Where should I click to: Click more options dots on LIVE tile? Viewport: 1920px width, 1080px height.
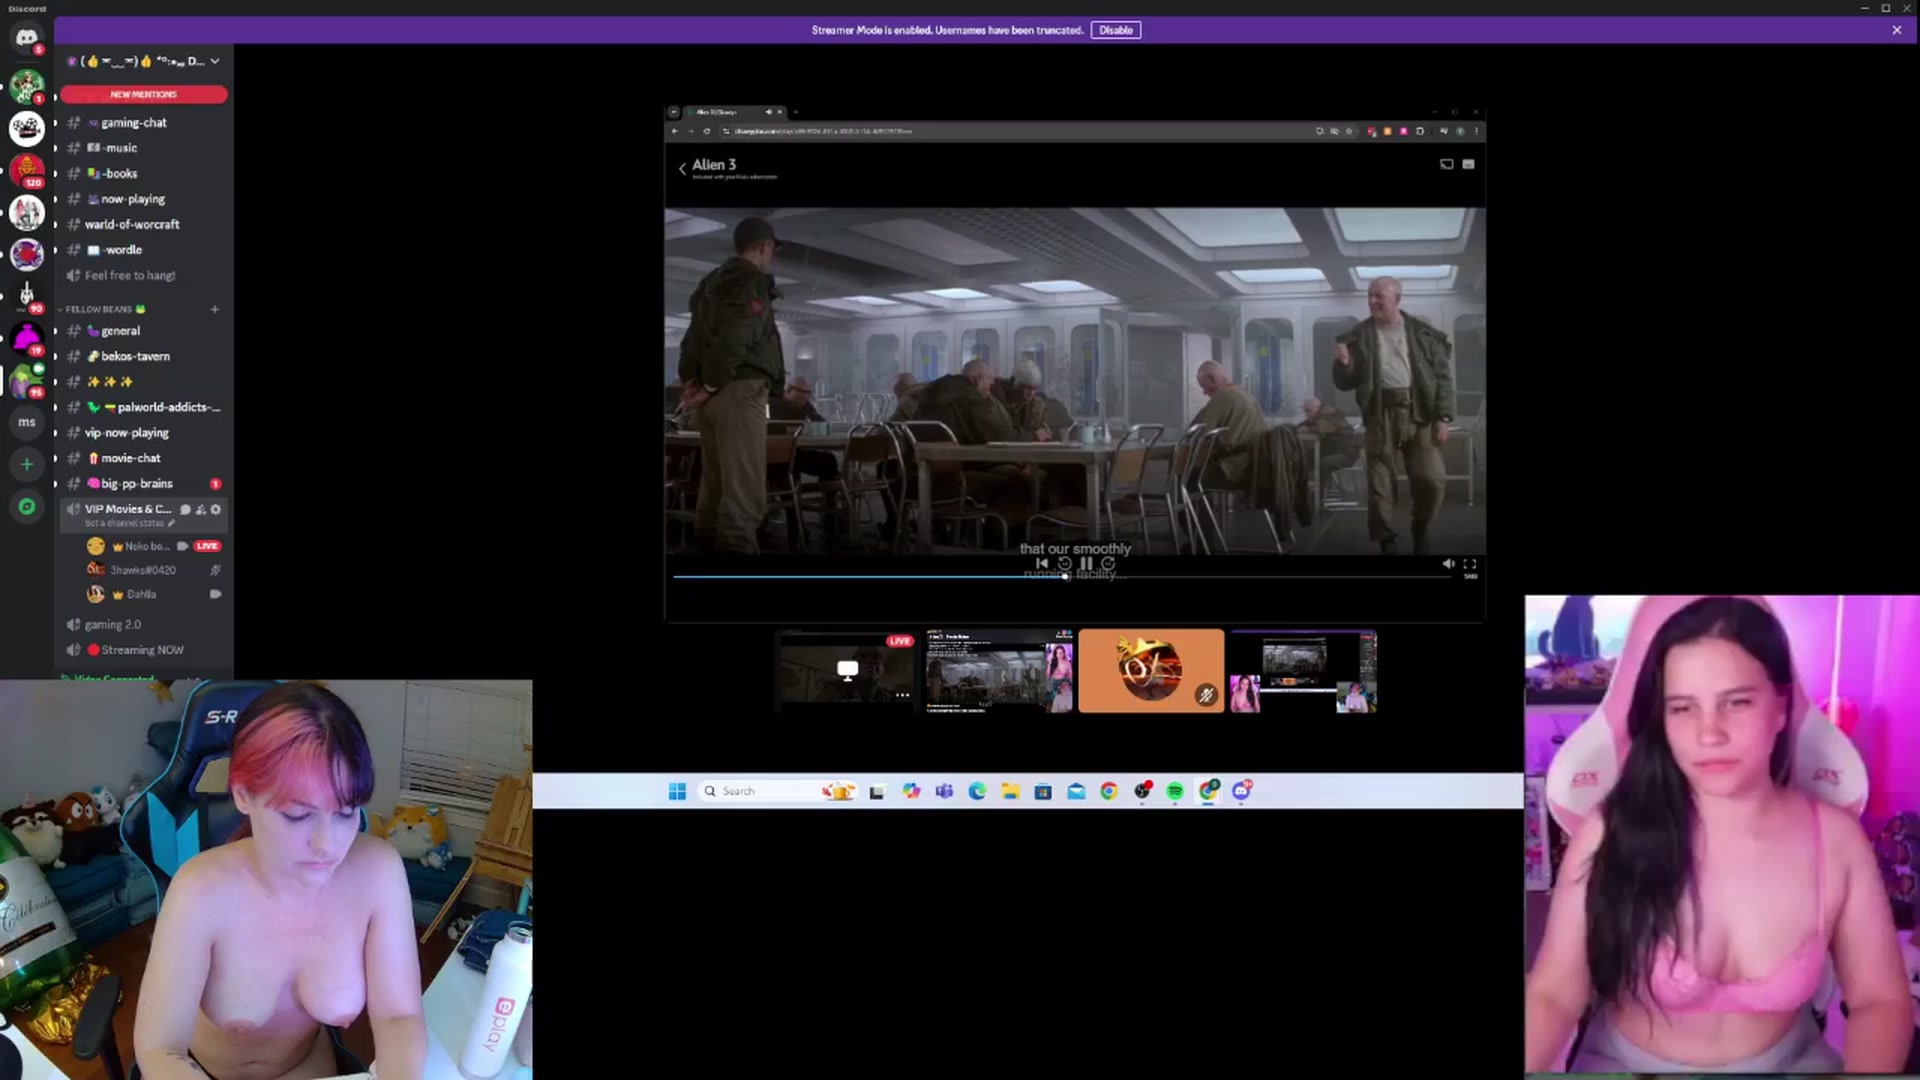(x=902, y=695)
